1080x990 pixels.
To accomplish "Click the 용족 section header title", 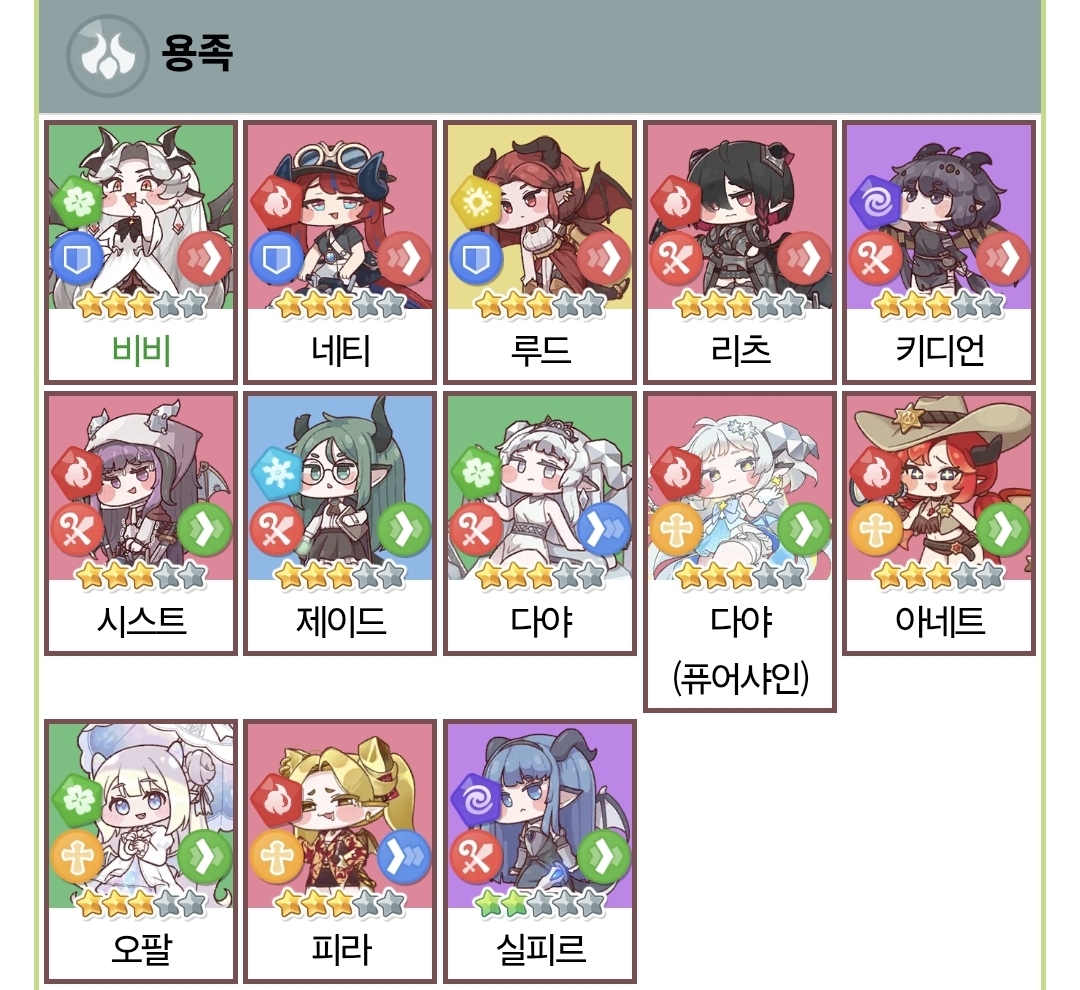I will (x=197, y=52).
